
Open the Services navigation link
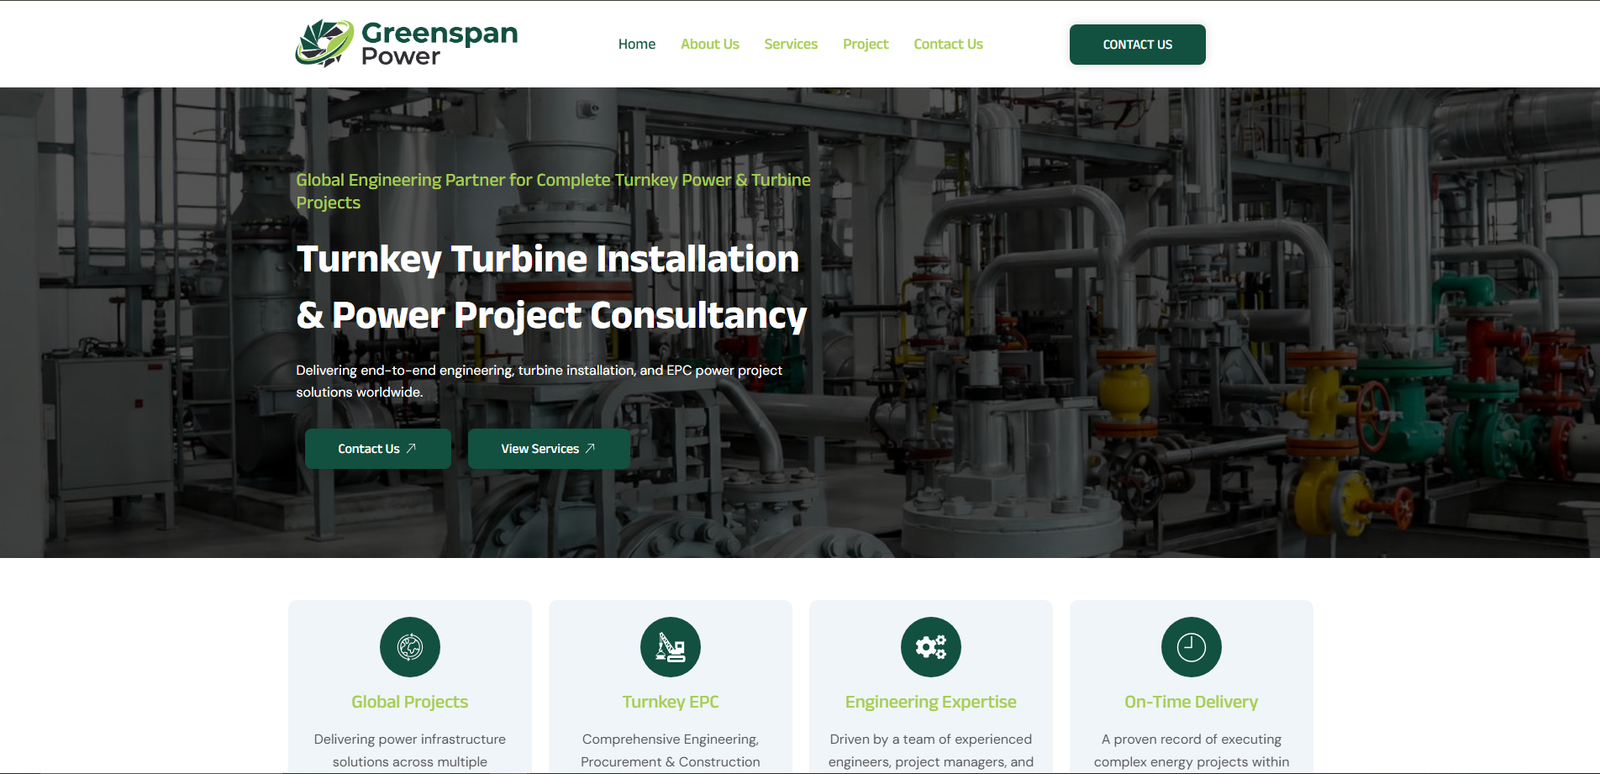(791, 44)
